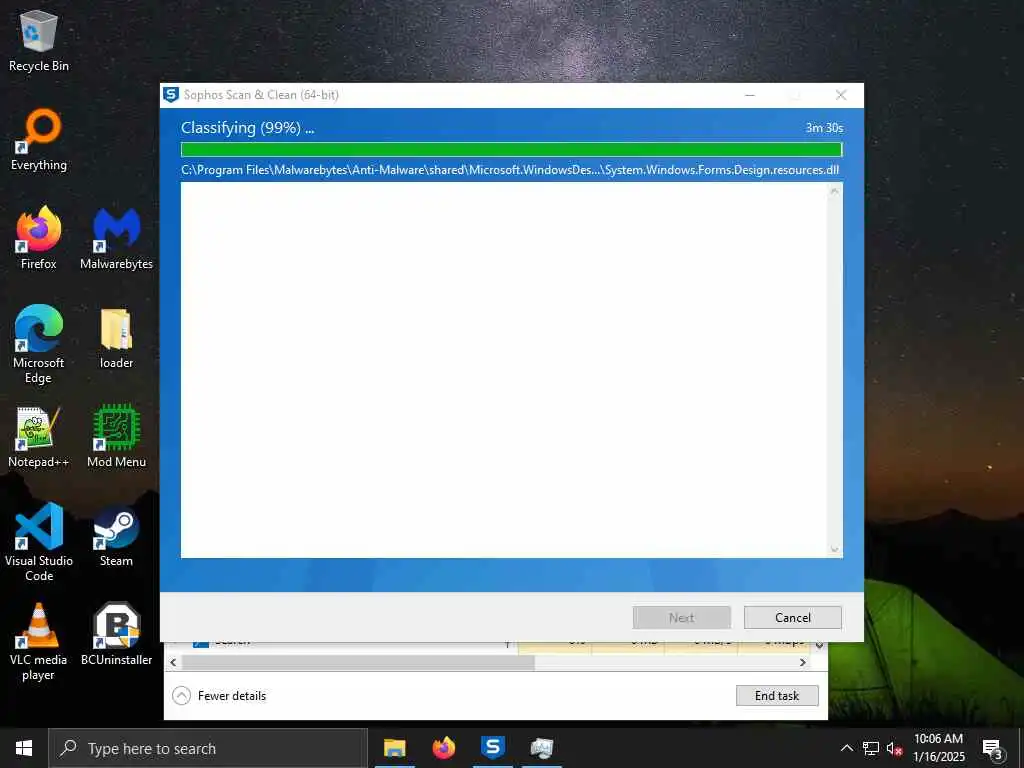Collapse Task Manager with Fewer details

219,696
